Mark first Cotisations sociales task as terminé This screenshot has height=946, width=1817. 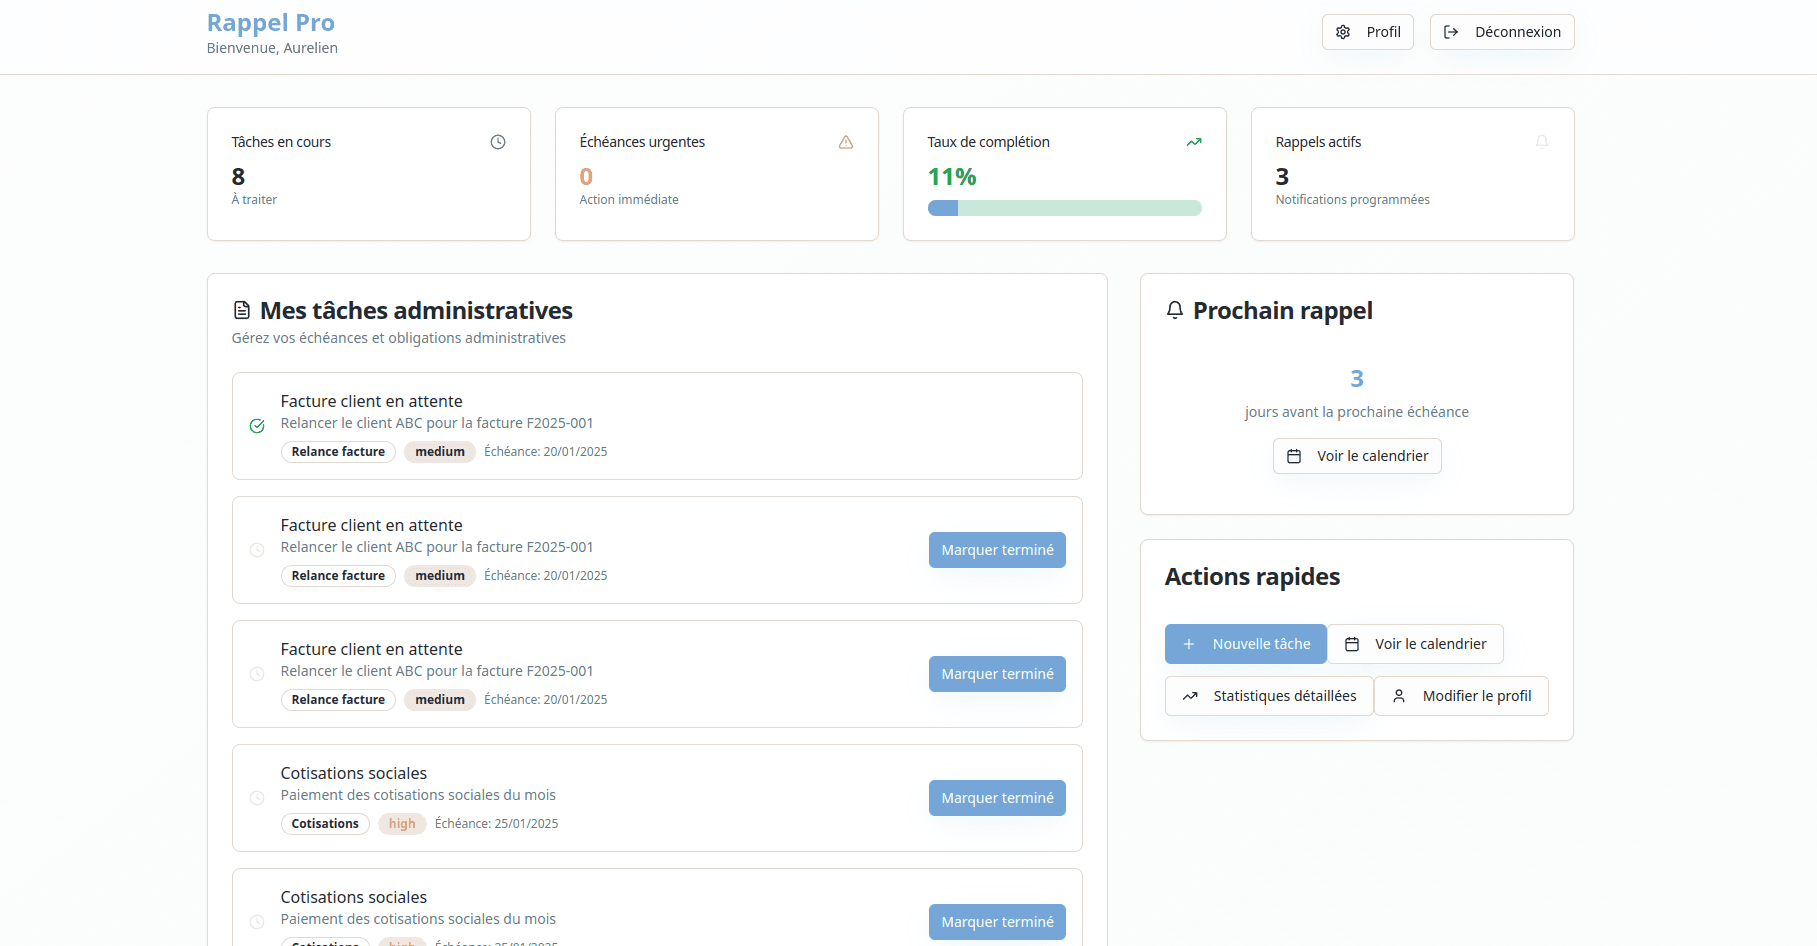[997, 798]
